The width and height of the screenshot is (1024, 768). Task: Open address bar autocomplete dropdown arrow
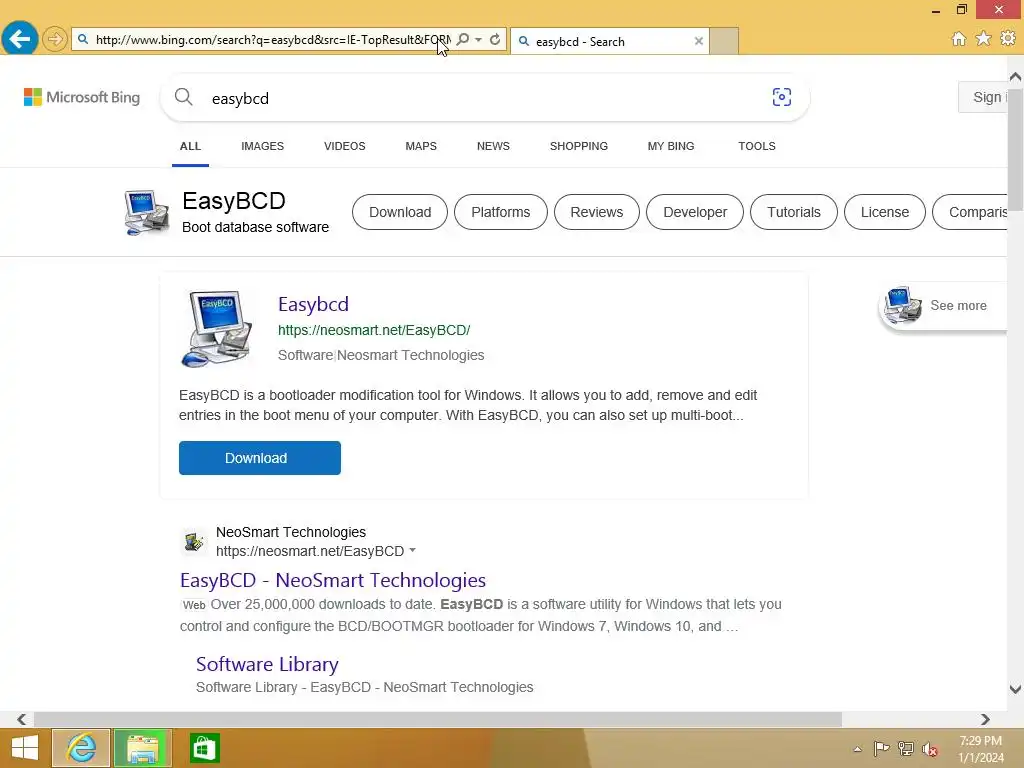(x=479, y=39)
